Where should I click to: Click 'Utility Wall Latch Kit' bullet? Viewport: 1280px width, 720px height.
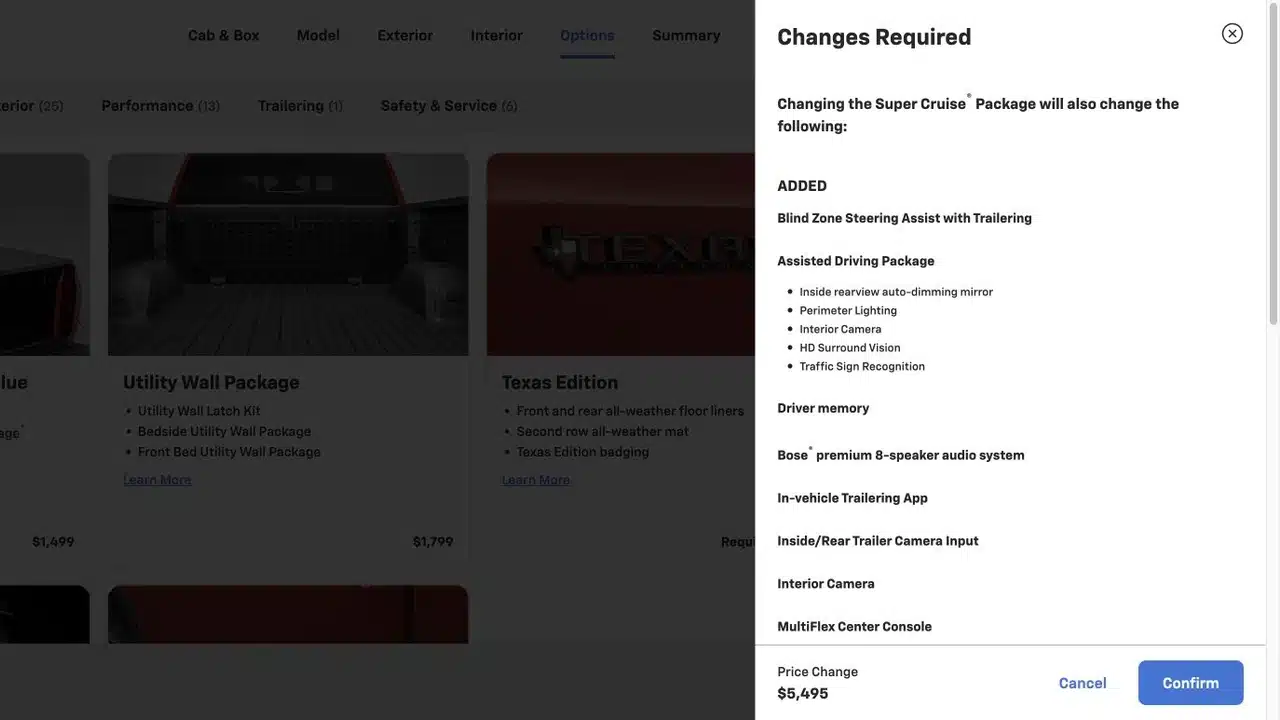[199, 411]
